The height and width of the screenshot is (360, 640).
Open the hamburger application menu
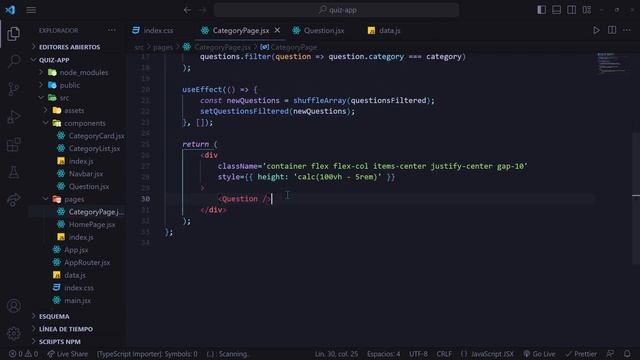click(x=31, y=10)
